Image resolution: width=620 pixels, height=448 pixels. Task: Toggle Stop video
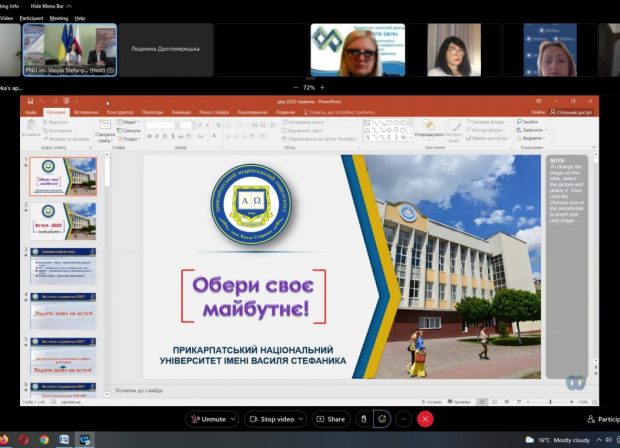(x=272, y=419)
